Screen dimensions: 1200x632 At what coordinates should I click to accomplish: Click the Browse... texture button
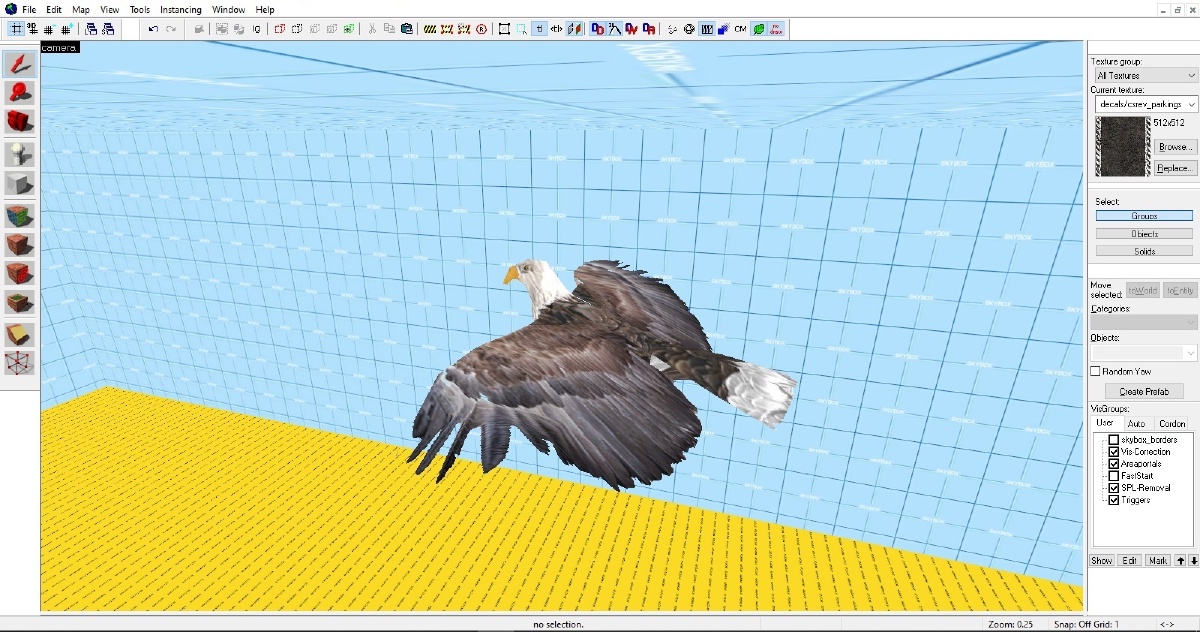(x=1175, y=147)
